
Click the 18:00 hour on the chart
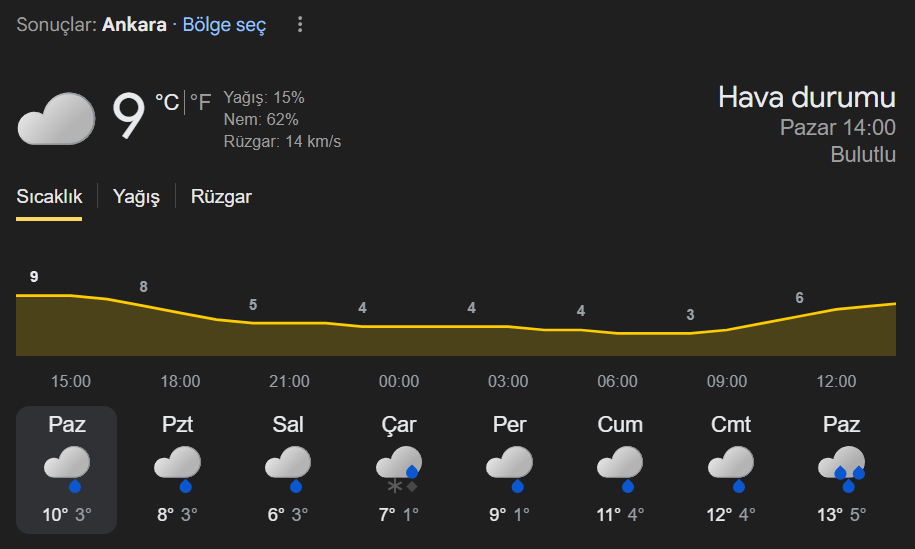click(x=180, y=382)
